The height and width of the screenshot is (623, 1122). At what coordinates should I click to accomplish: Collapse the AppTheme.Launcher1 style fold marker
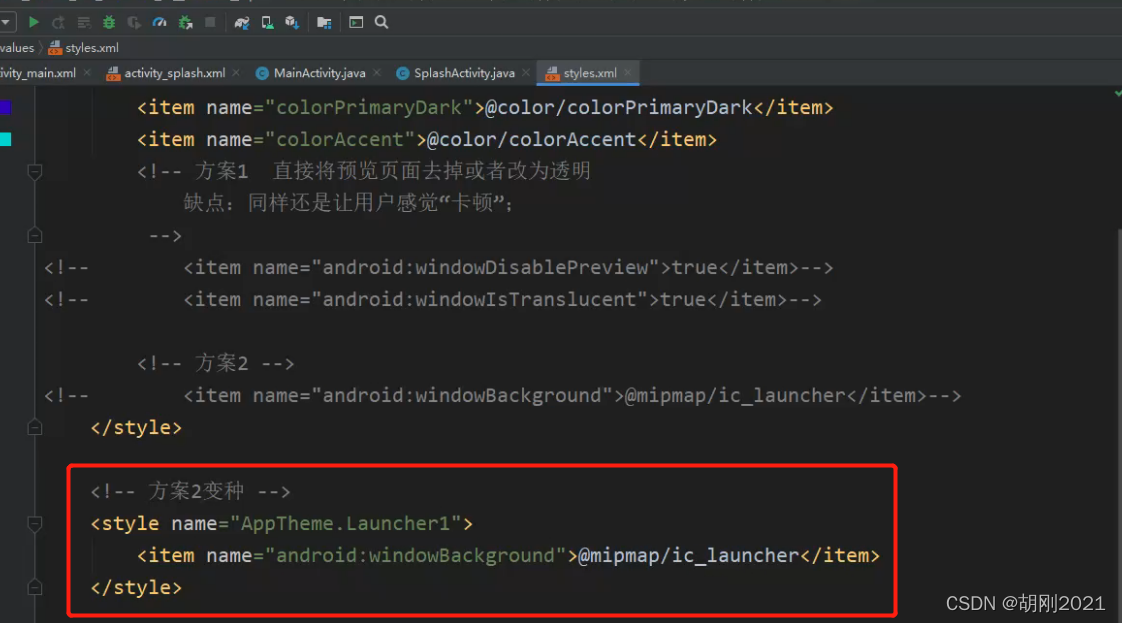pyautogui.click(x=34, y=524)
